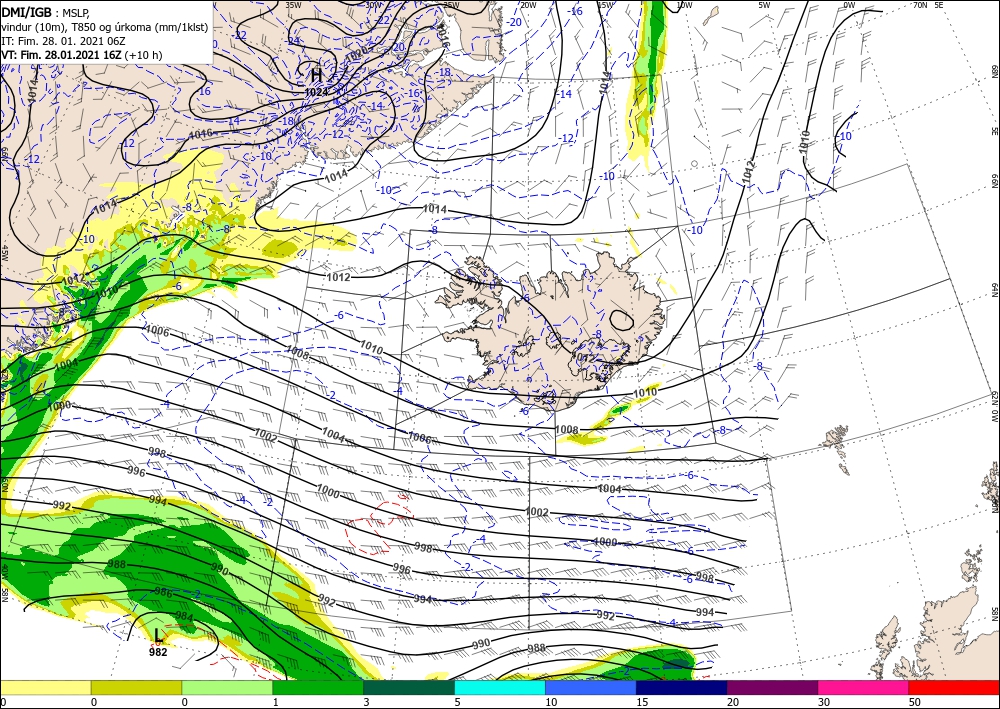Click the 986 isobar label
The image size is (1000, 709).
163,592
